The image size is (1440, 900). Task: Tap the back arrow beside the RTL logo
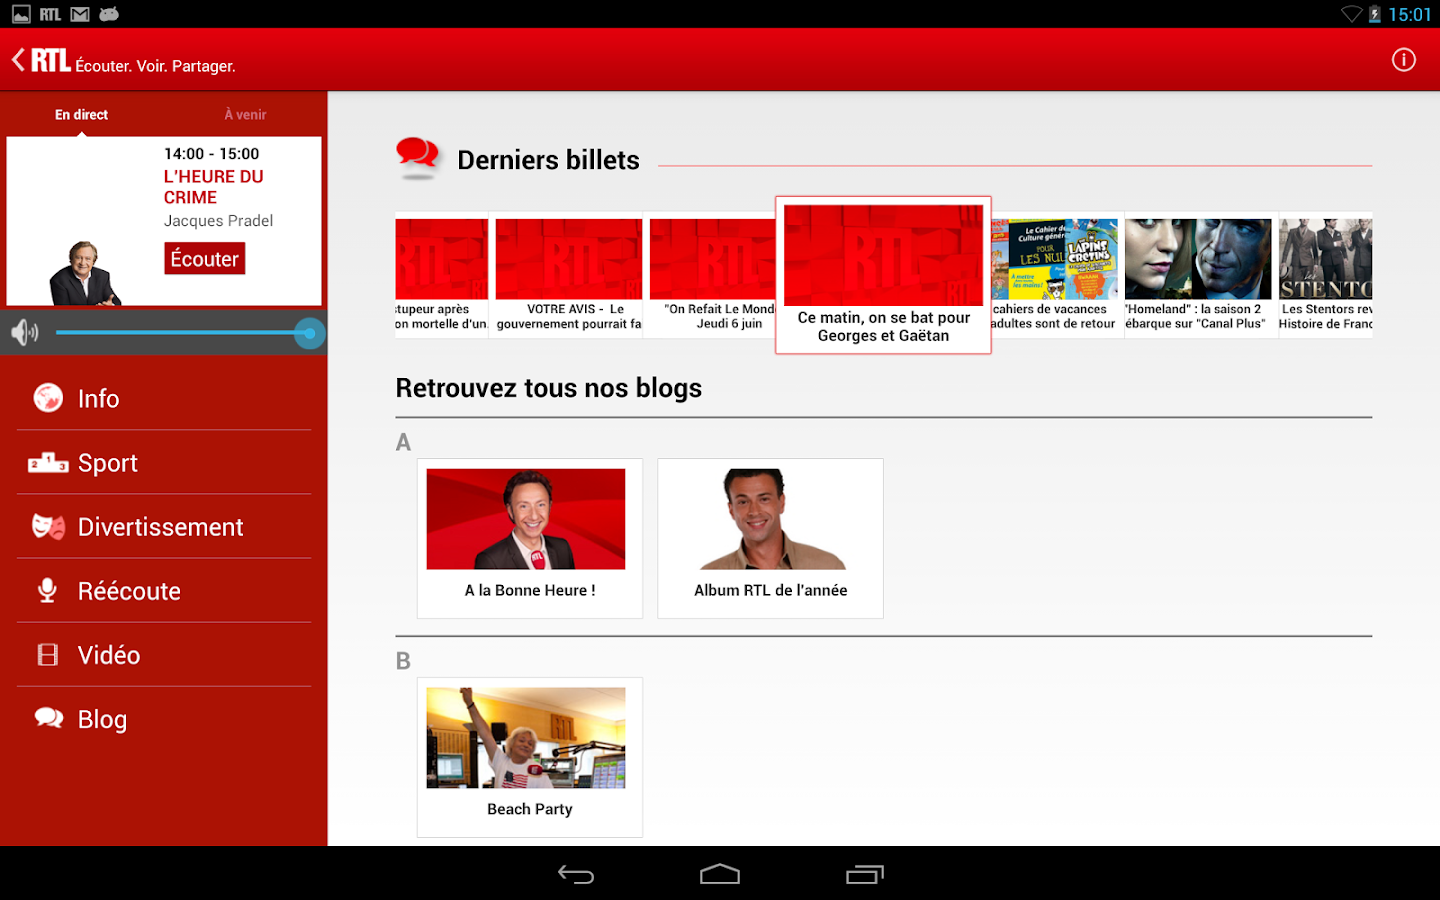(x=18, y=60)
